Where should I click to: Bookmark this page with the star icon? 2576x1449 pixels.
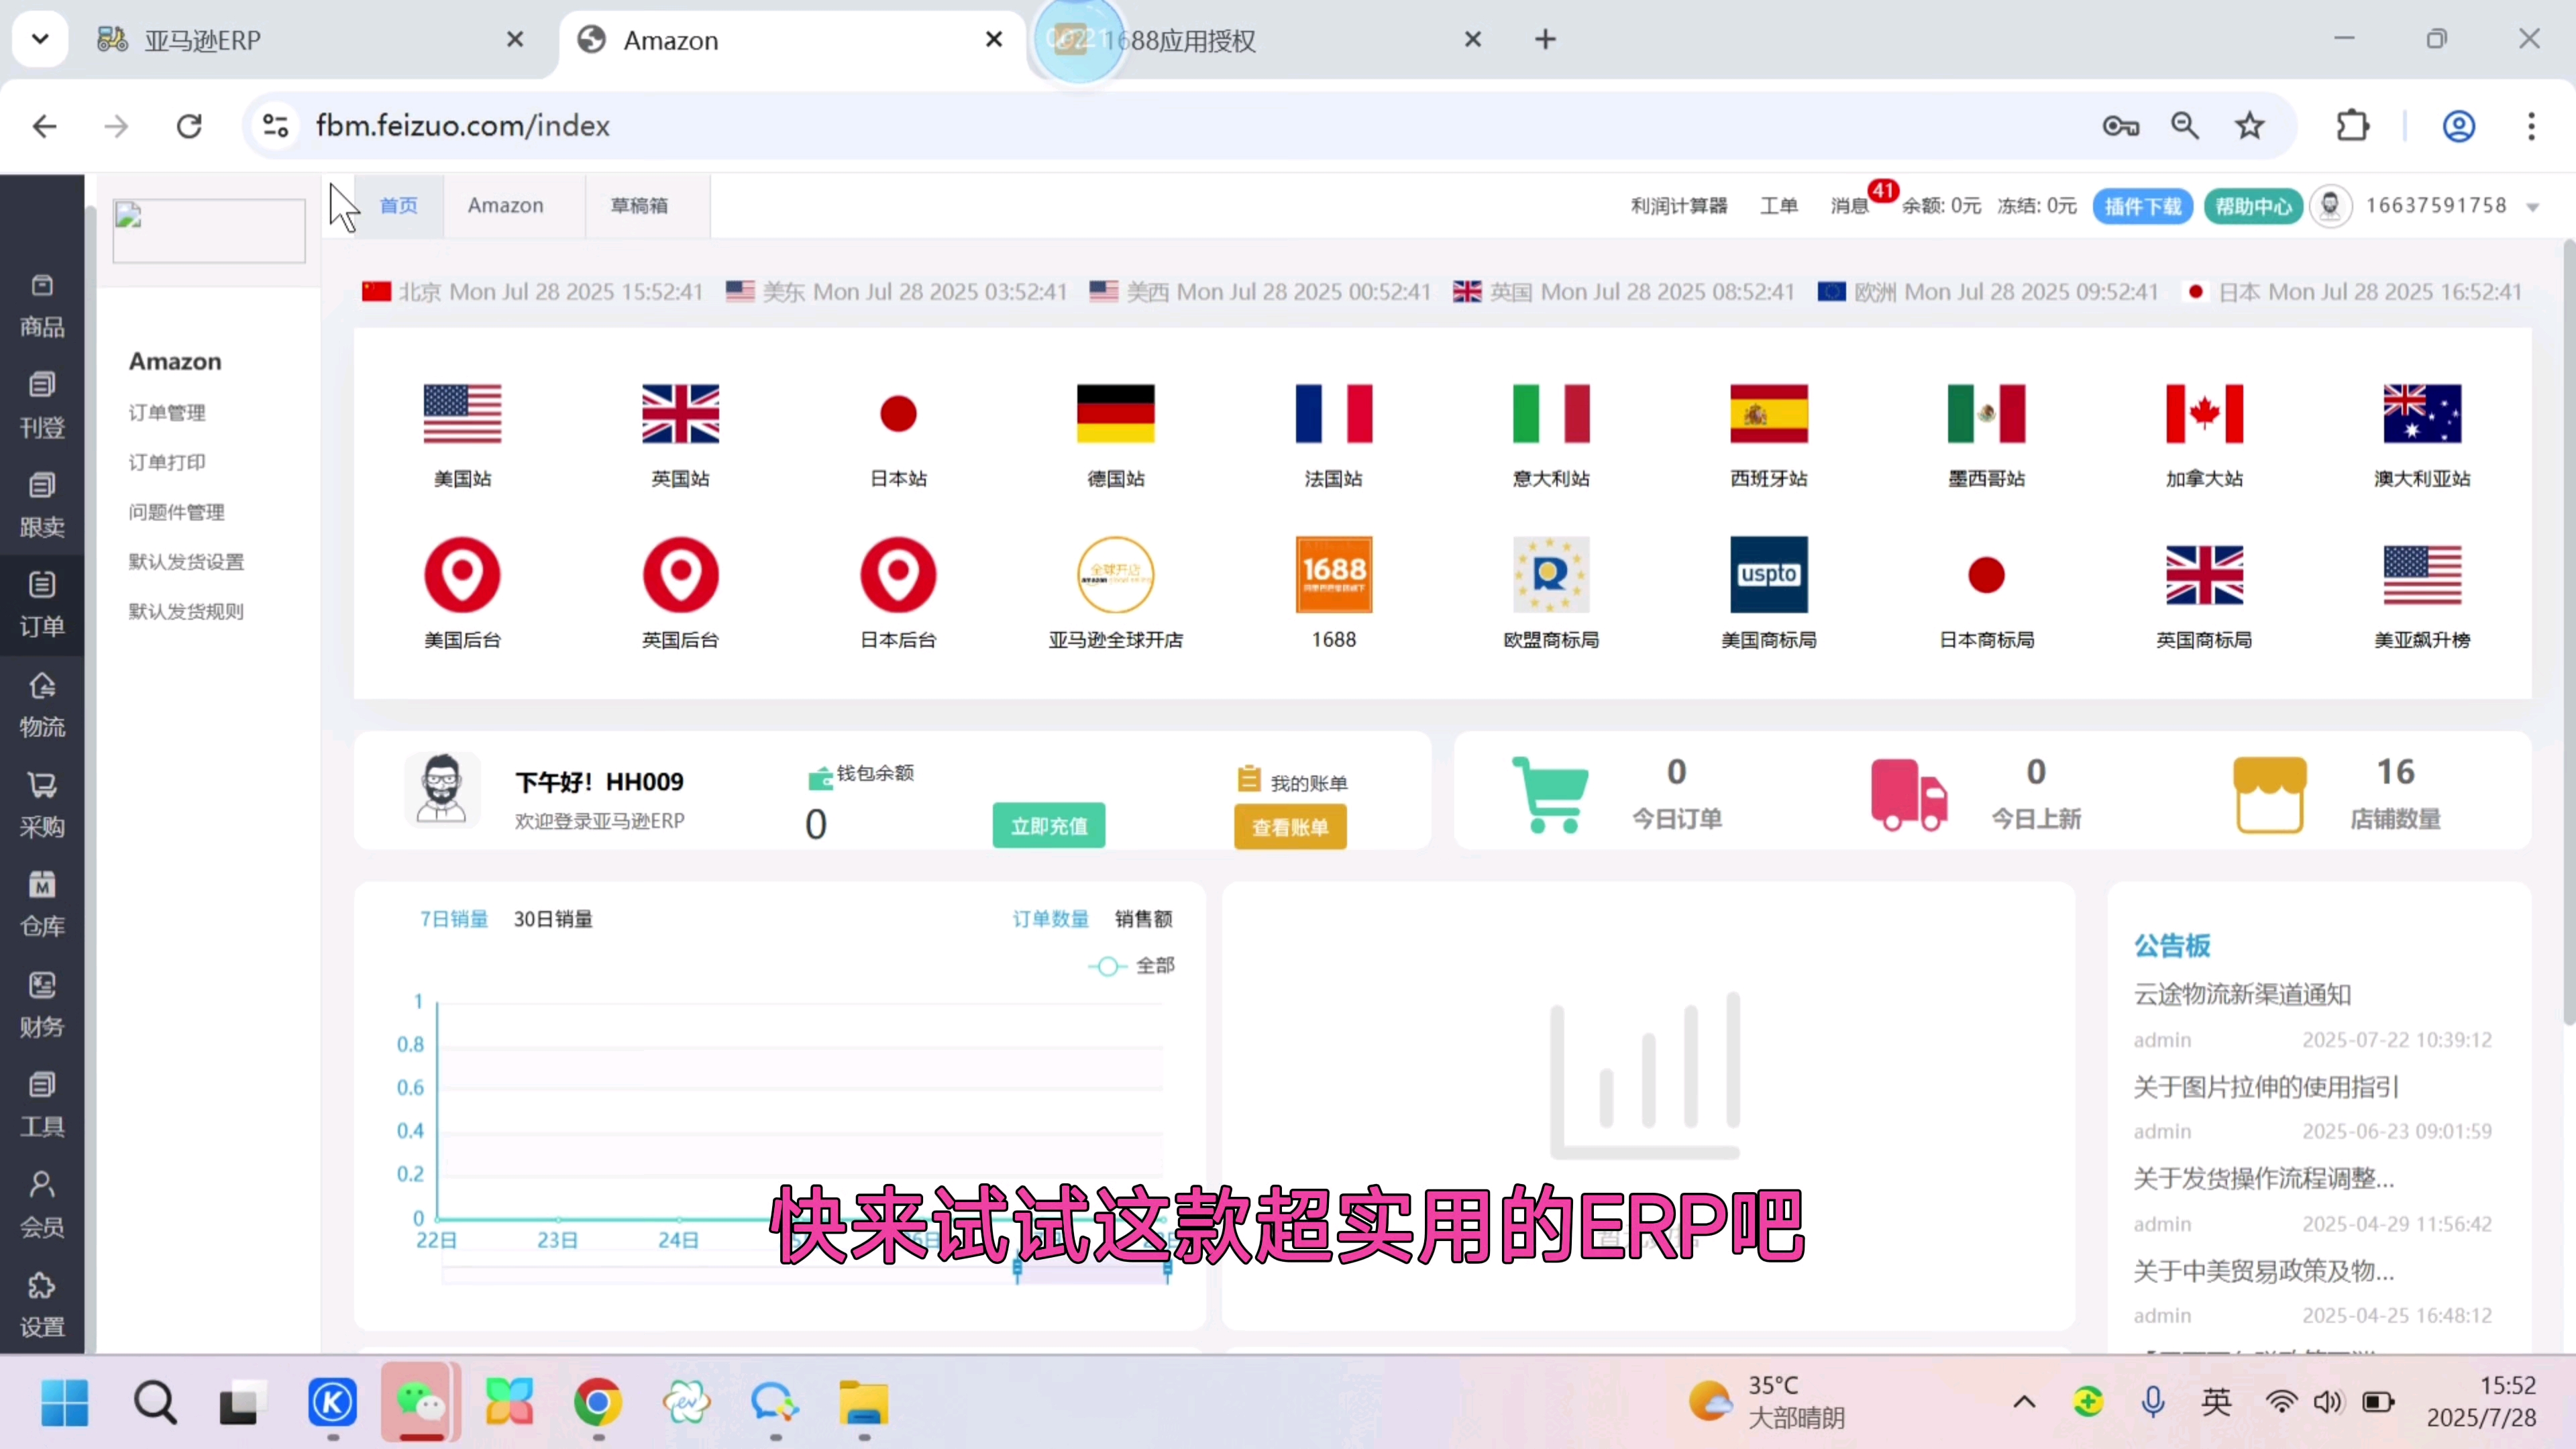click(x=2250, y=126)
